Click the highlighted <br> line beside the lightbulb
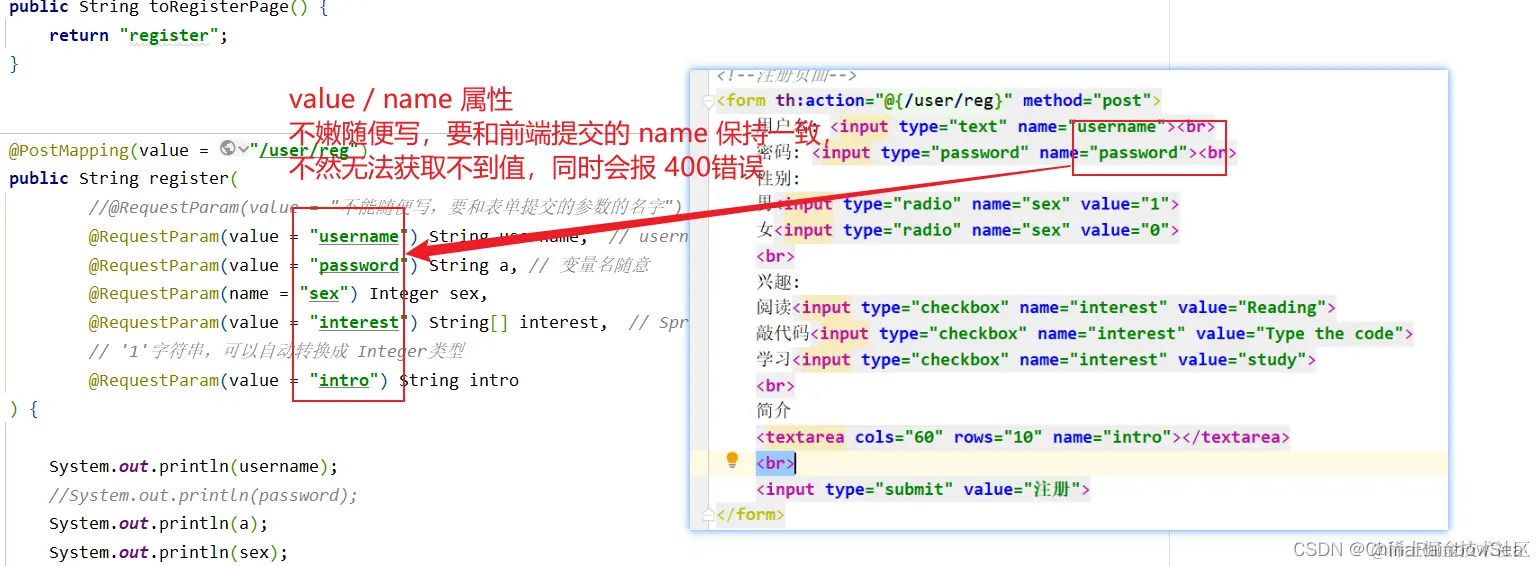1537x566 pixels. coord(776,463)
